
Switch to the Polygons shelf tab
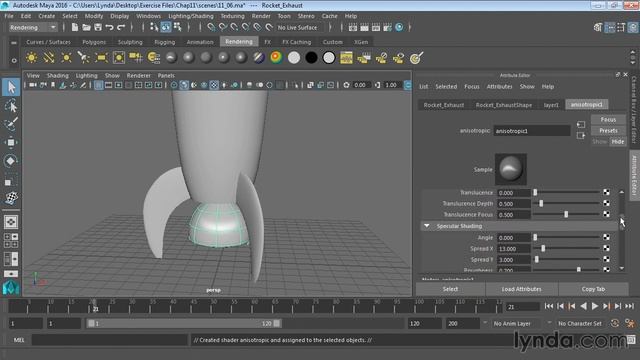point(94,42)
